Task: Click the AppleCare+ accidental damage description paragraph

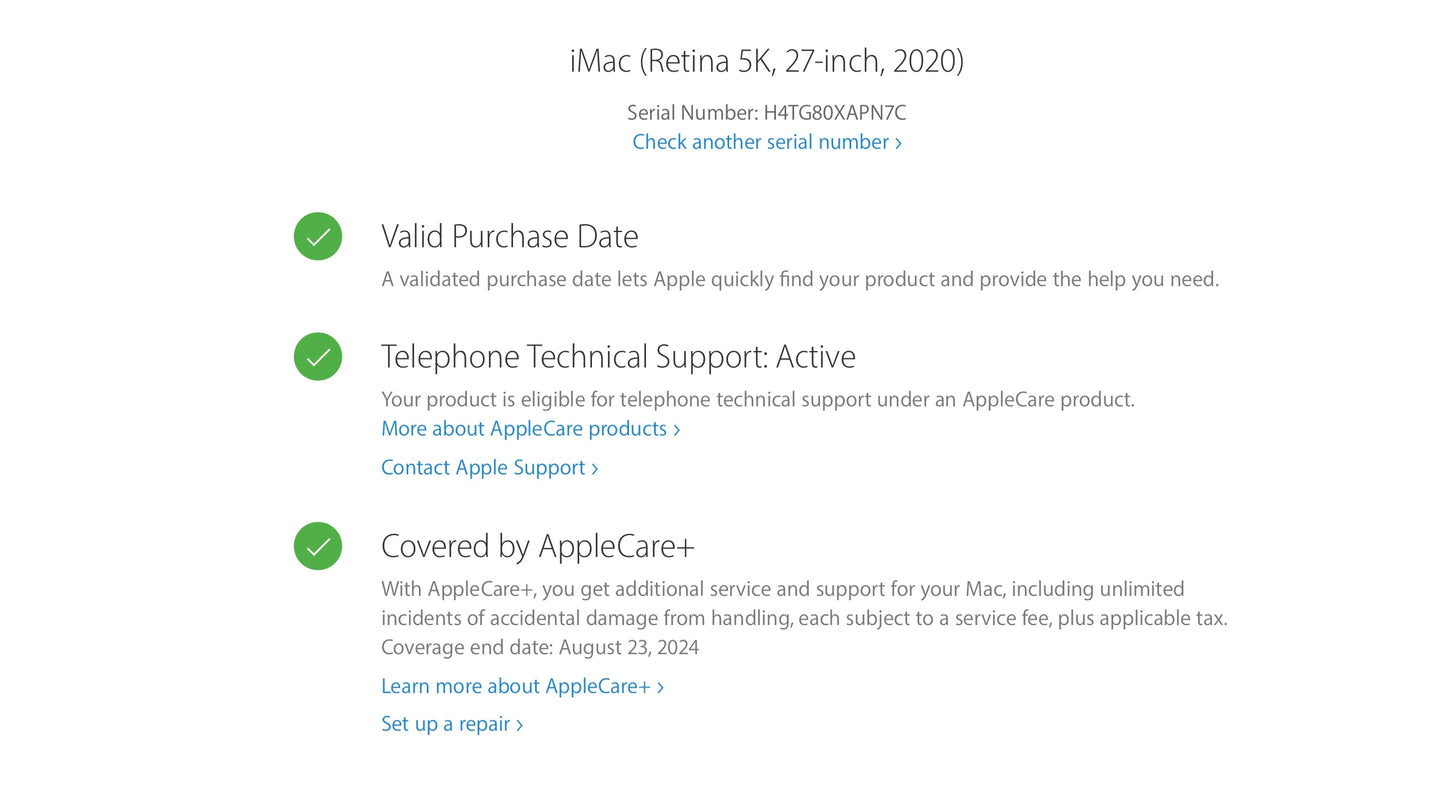Action: 804,604
